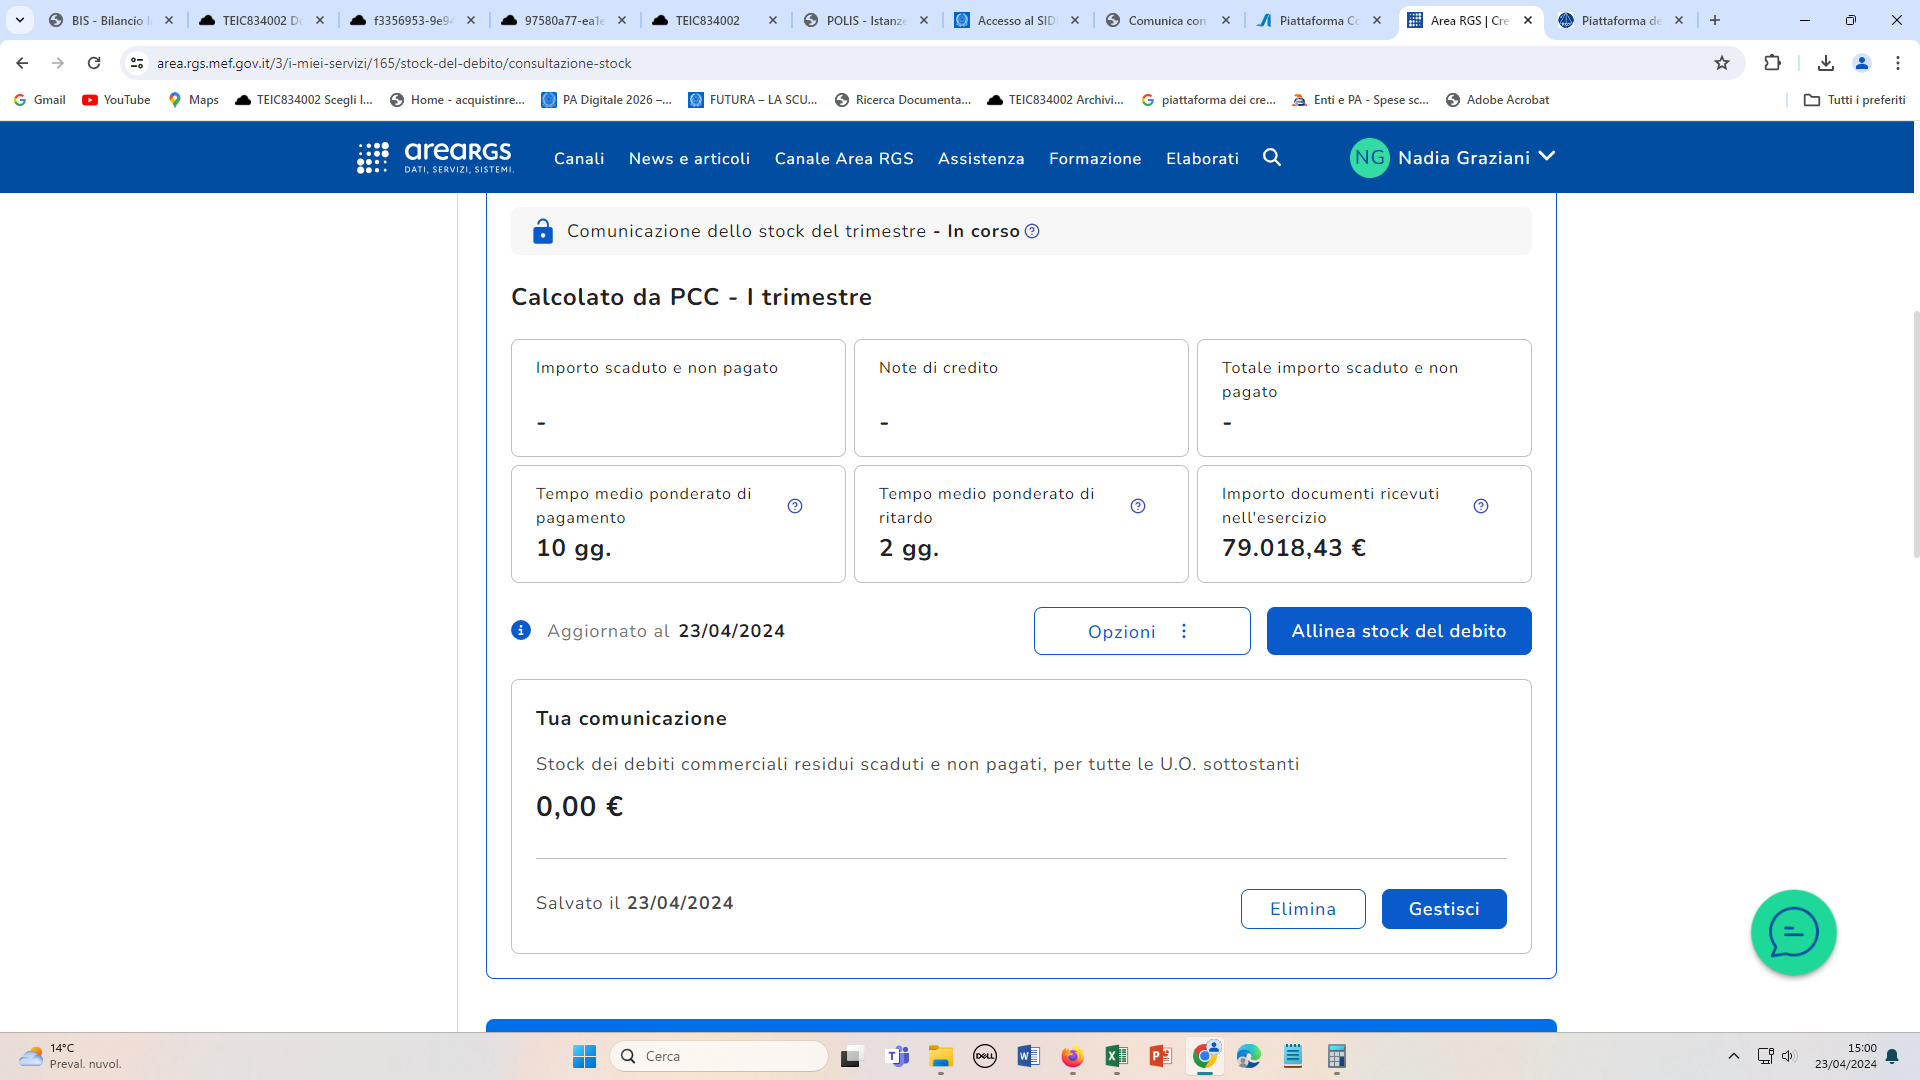Image resolution: width=1920 pixels, height=1080 pixels.
Task: Open the green chat assistant bubble
Action: 1793,932
